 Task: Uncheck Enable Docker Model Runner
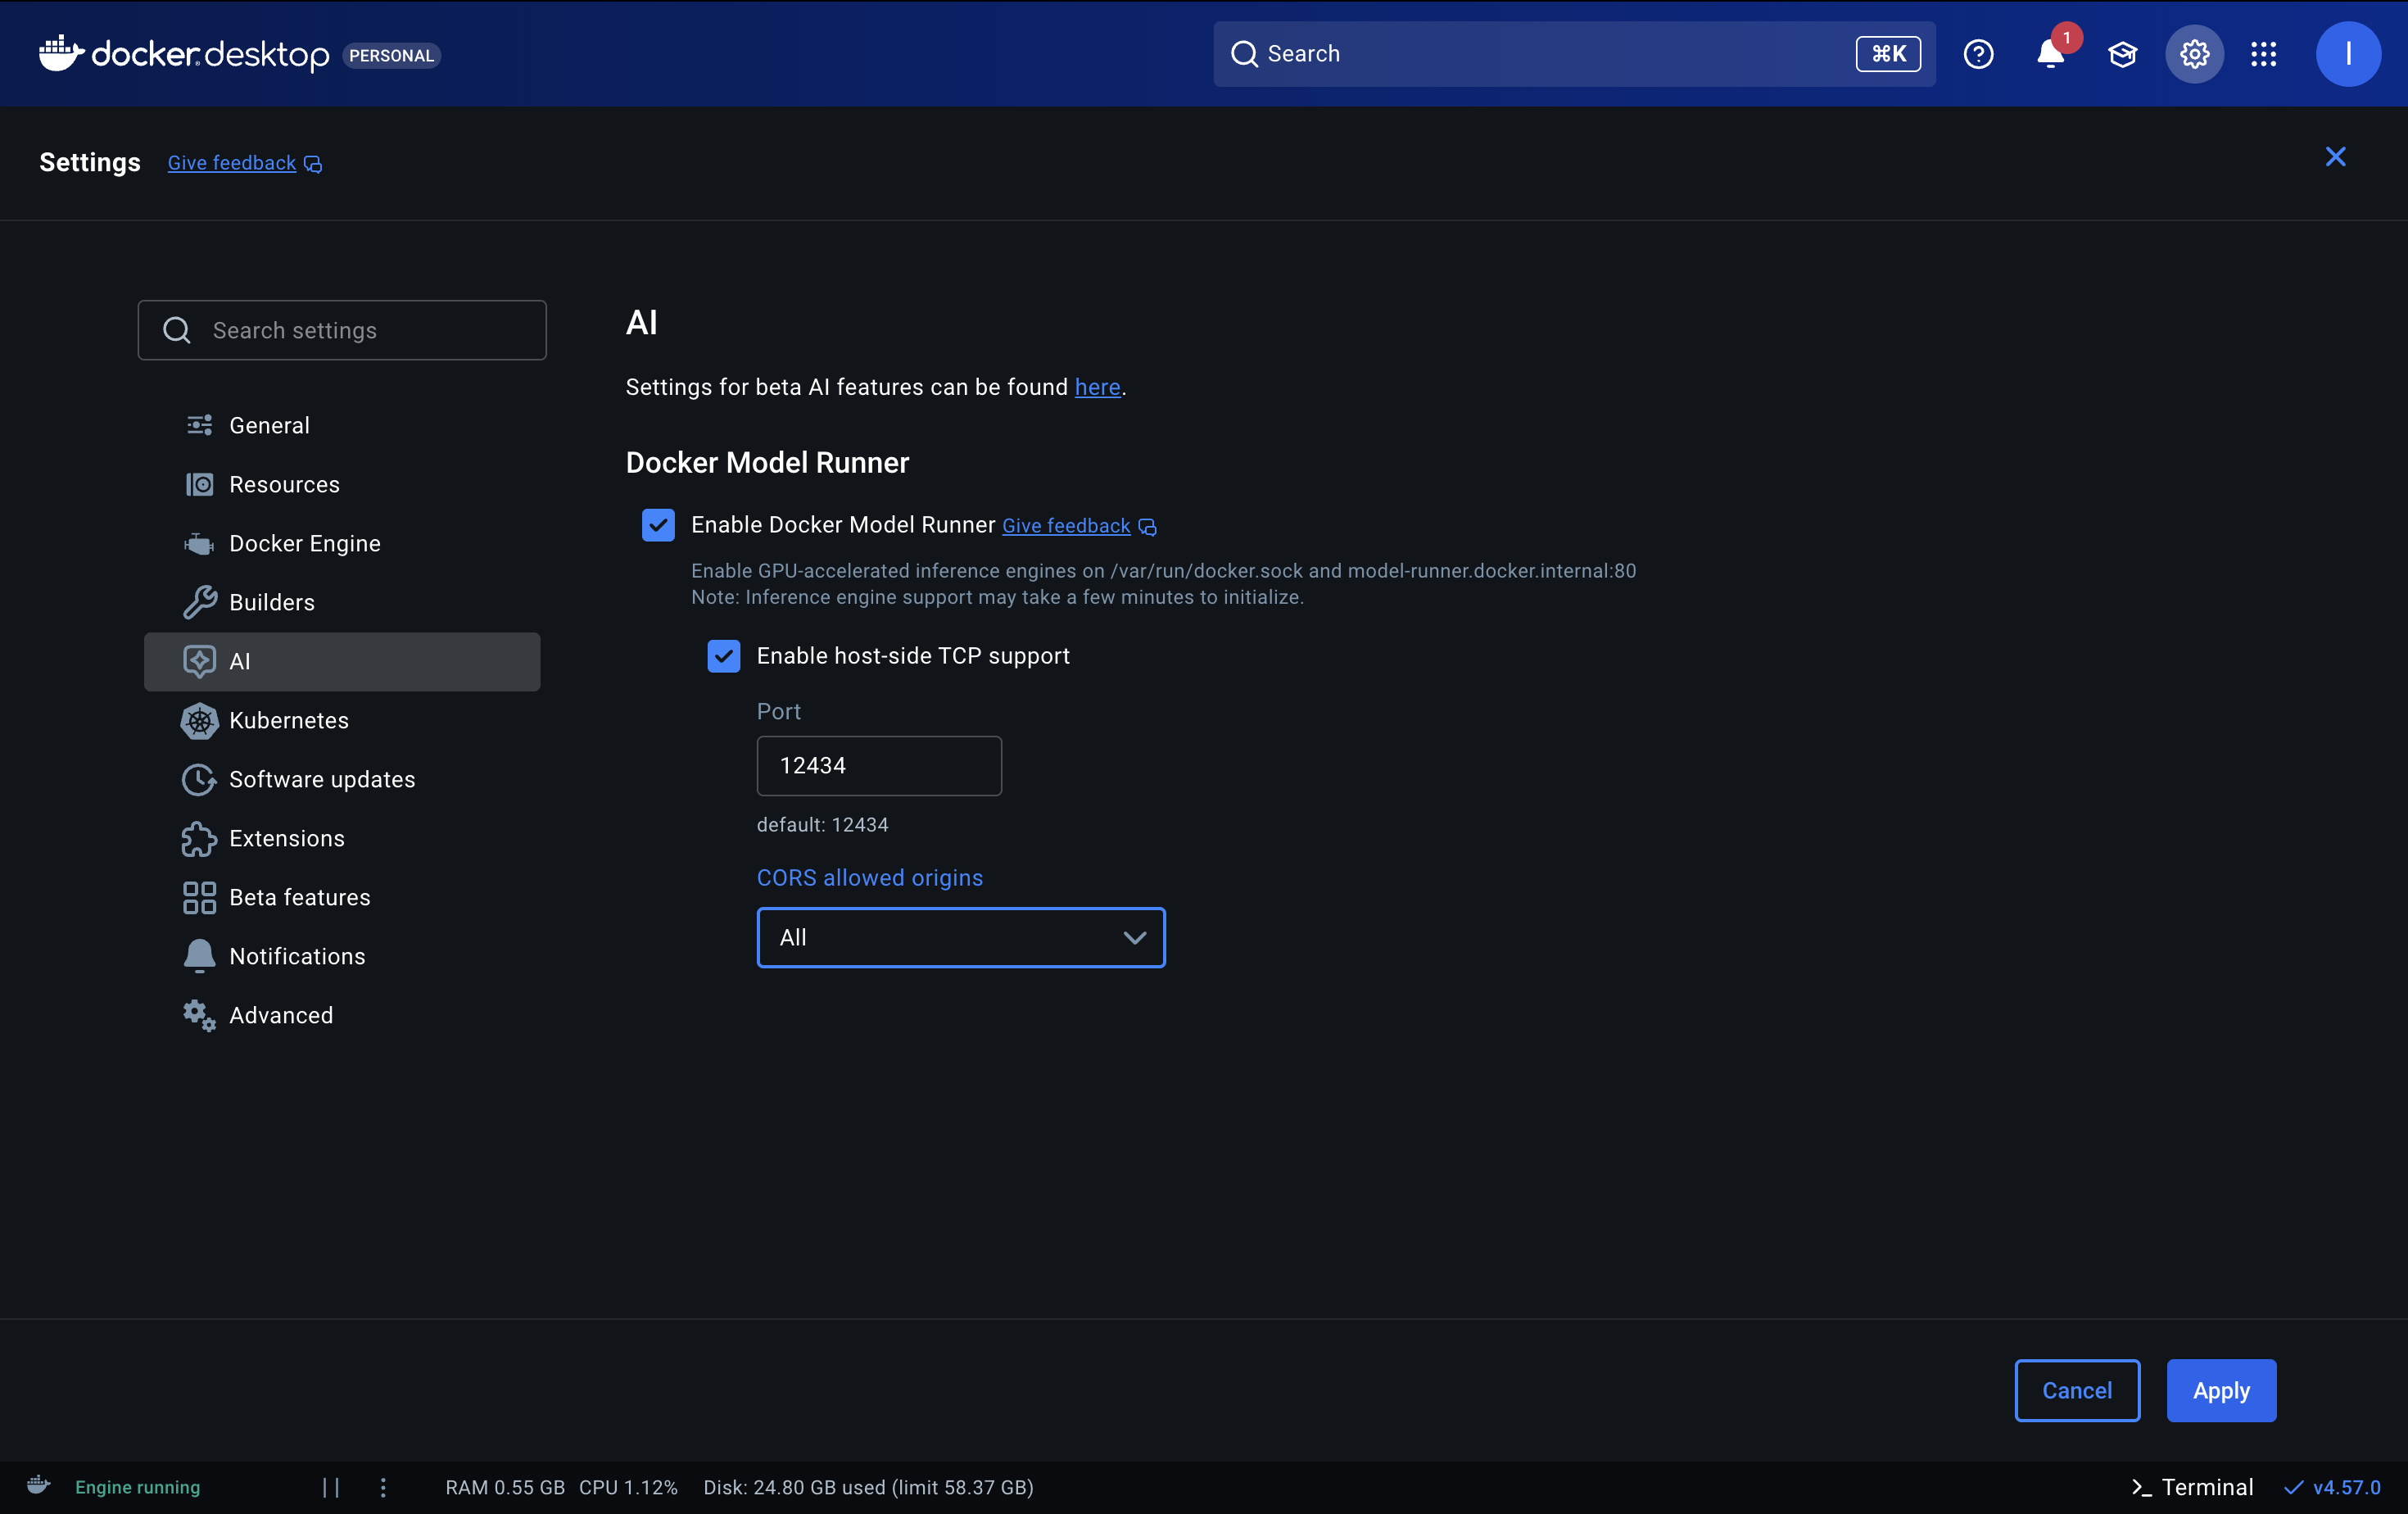658,525
